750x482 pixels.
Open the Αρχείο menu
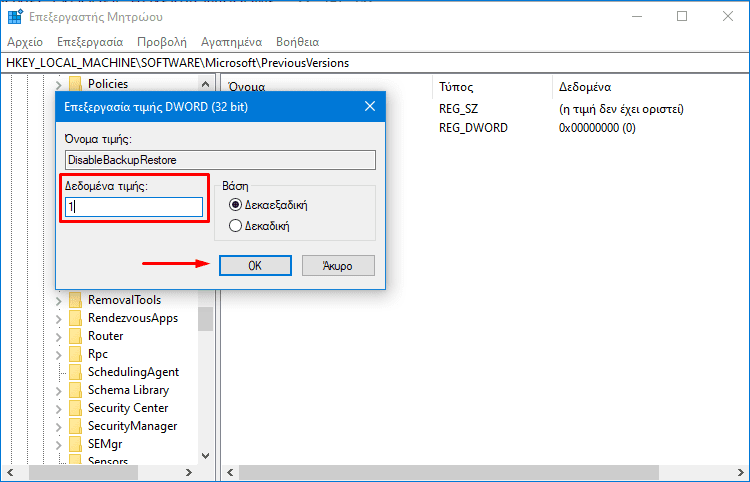point(25,42)
